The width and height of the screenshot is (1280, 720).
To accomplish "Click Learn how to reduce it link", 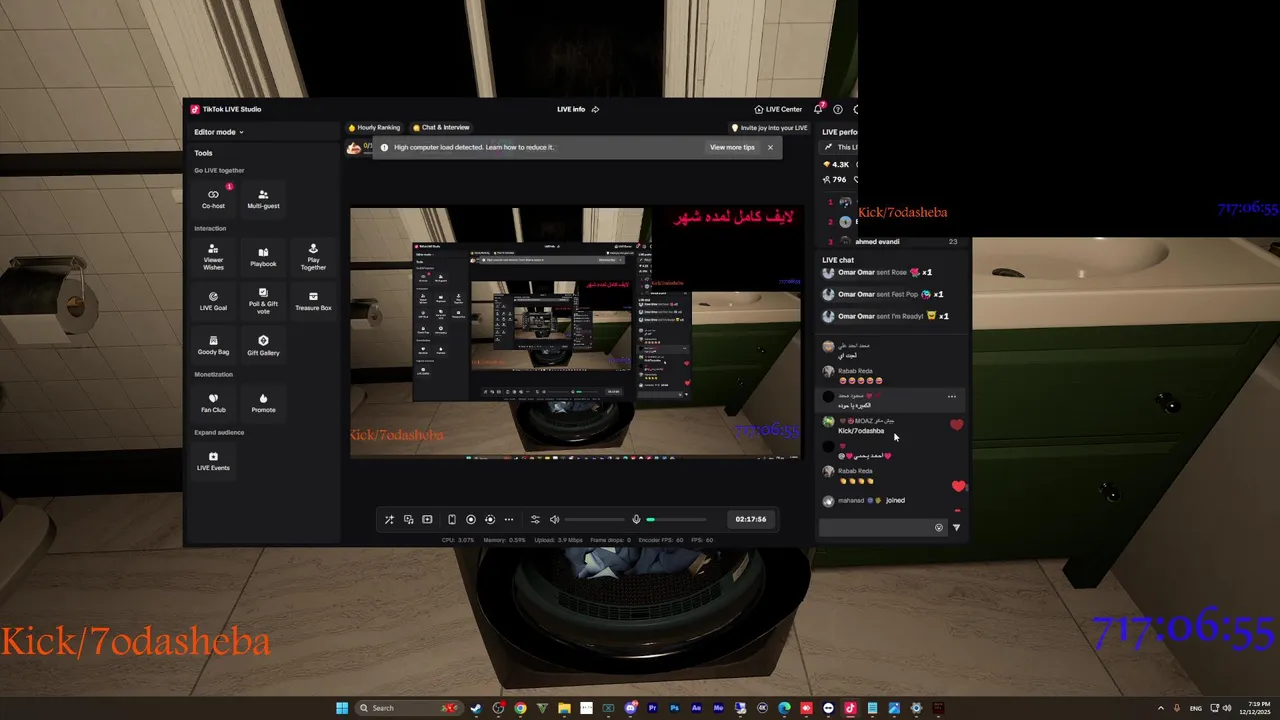I will 519,147.
